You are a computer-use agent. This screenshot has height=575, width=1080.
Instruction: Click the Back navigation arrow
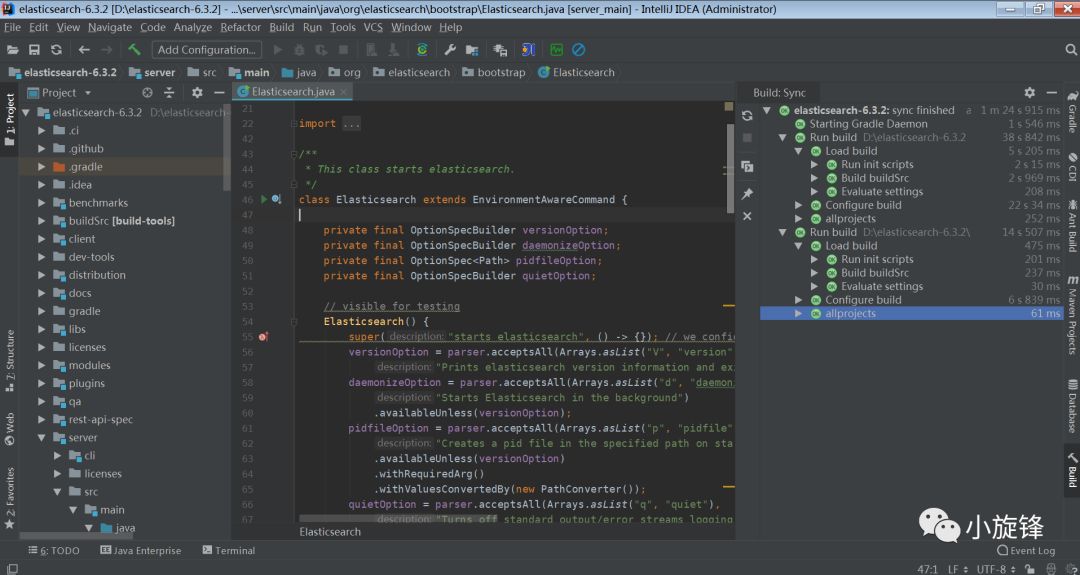tap(84, 49)
